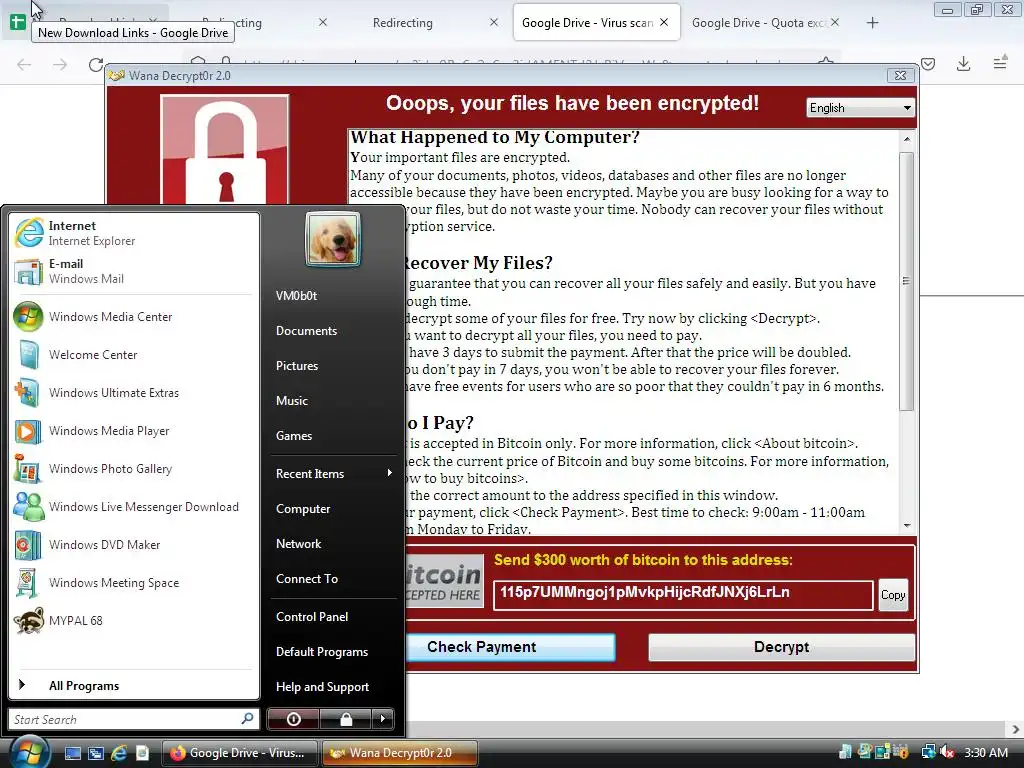Open Connect To
This screenshot has height=768, width=1024.
coord(333,579)
